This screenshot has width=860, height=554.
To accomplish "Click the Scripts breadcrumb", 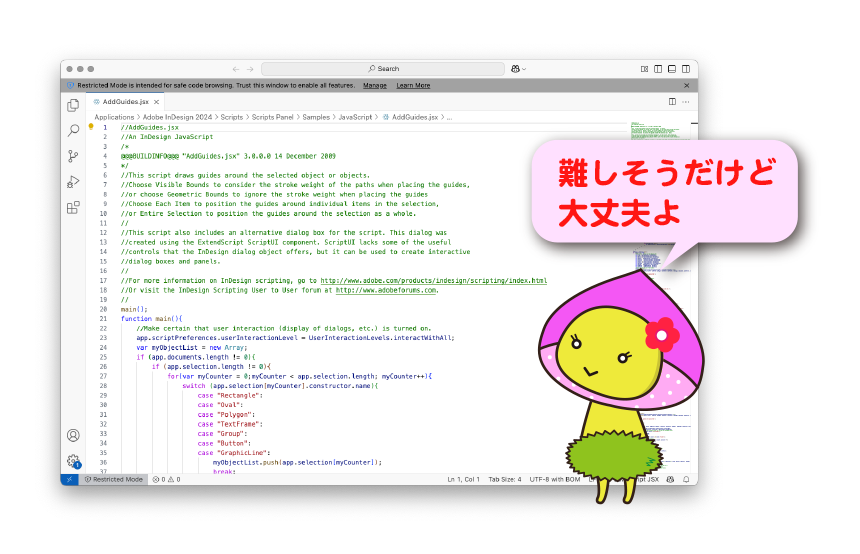I will (x=231, y=117).
